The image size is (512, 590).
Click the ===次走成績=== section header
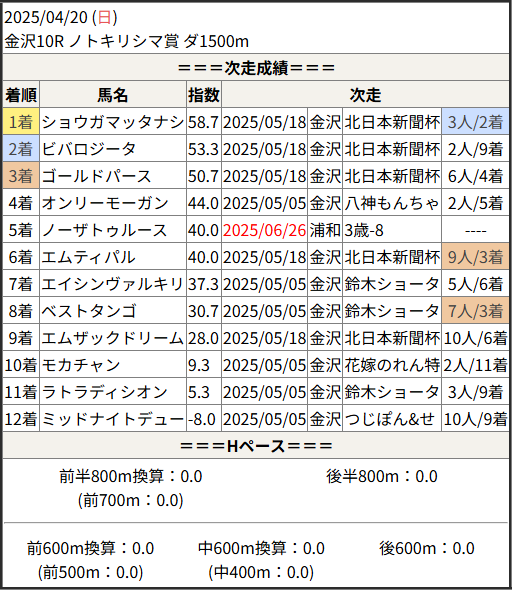(x=256, y=68)
